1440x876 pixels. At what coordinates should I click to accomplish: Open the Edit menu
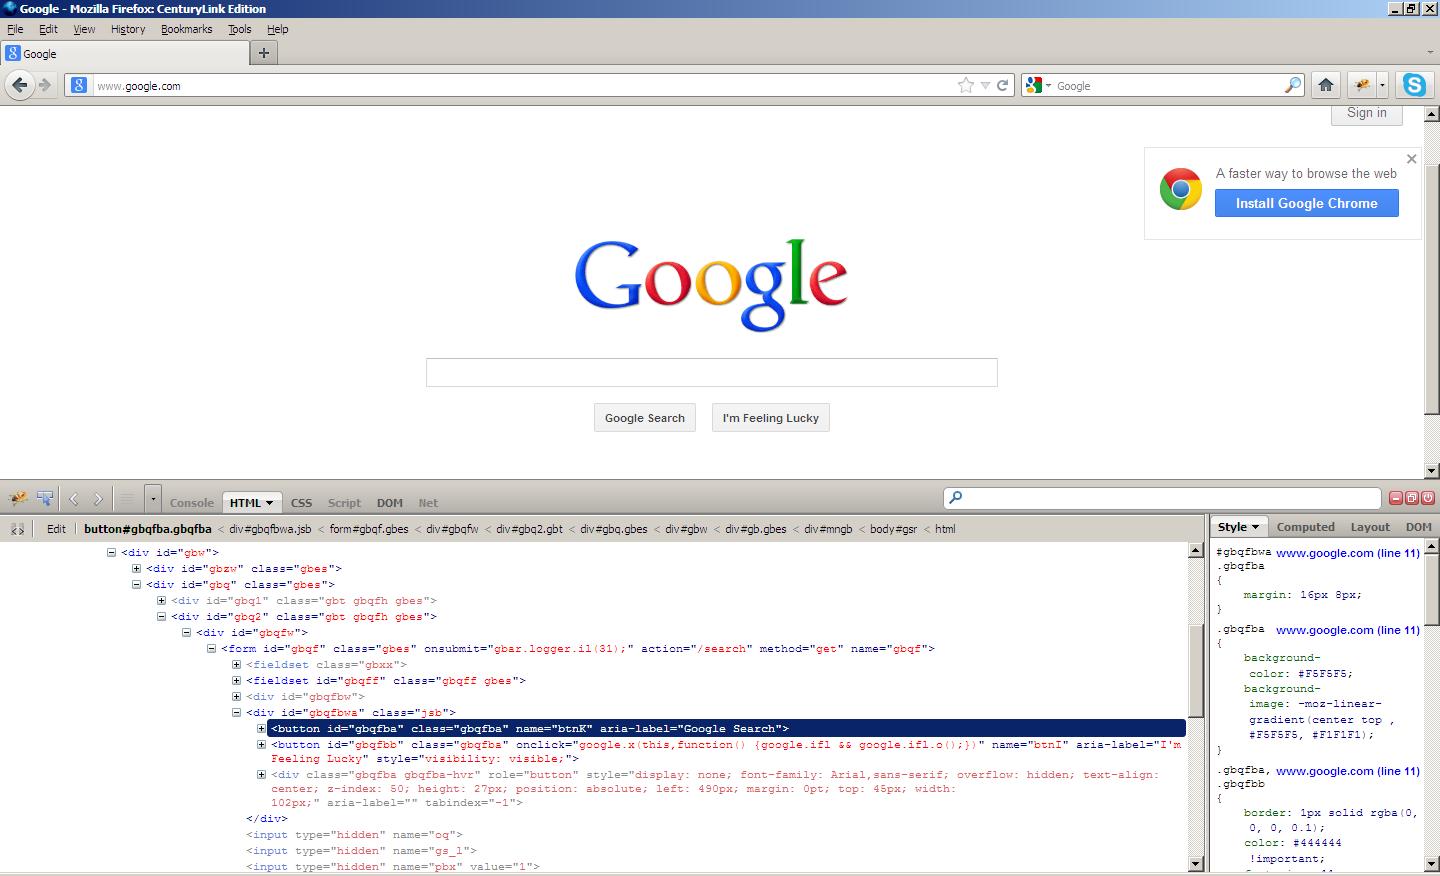click(x=48, y=29)
